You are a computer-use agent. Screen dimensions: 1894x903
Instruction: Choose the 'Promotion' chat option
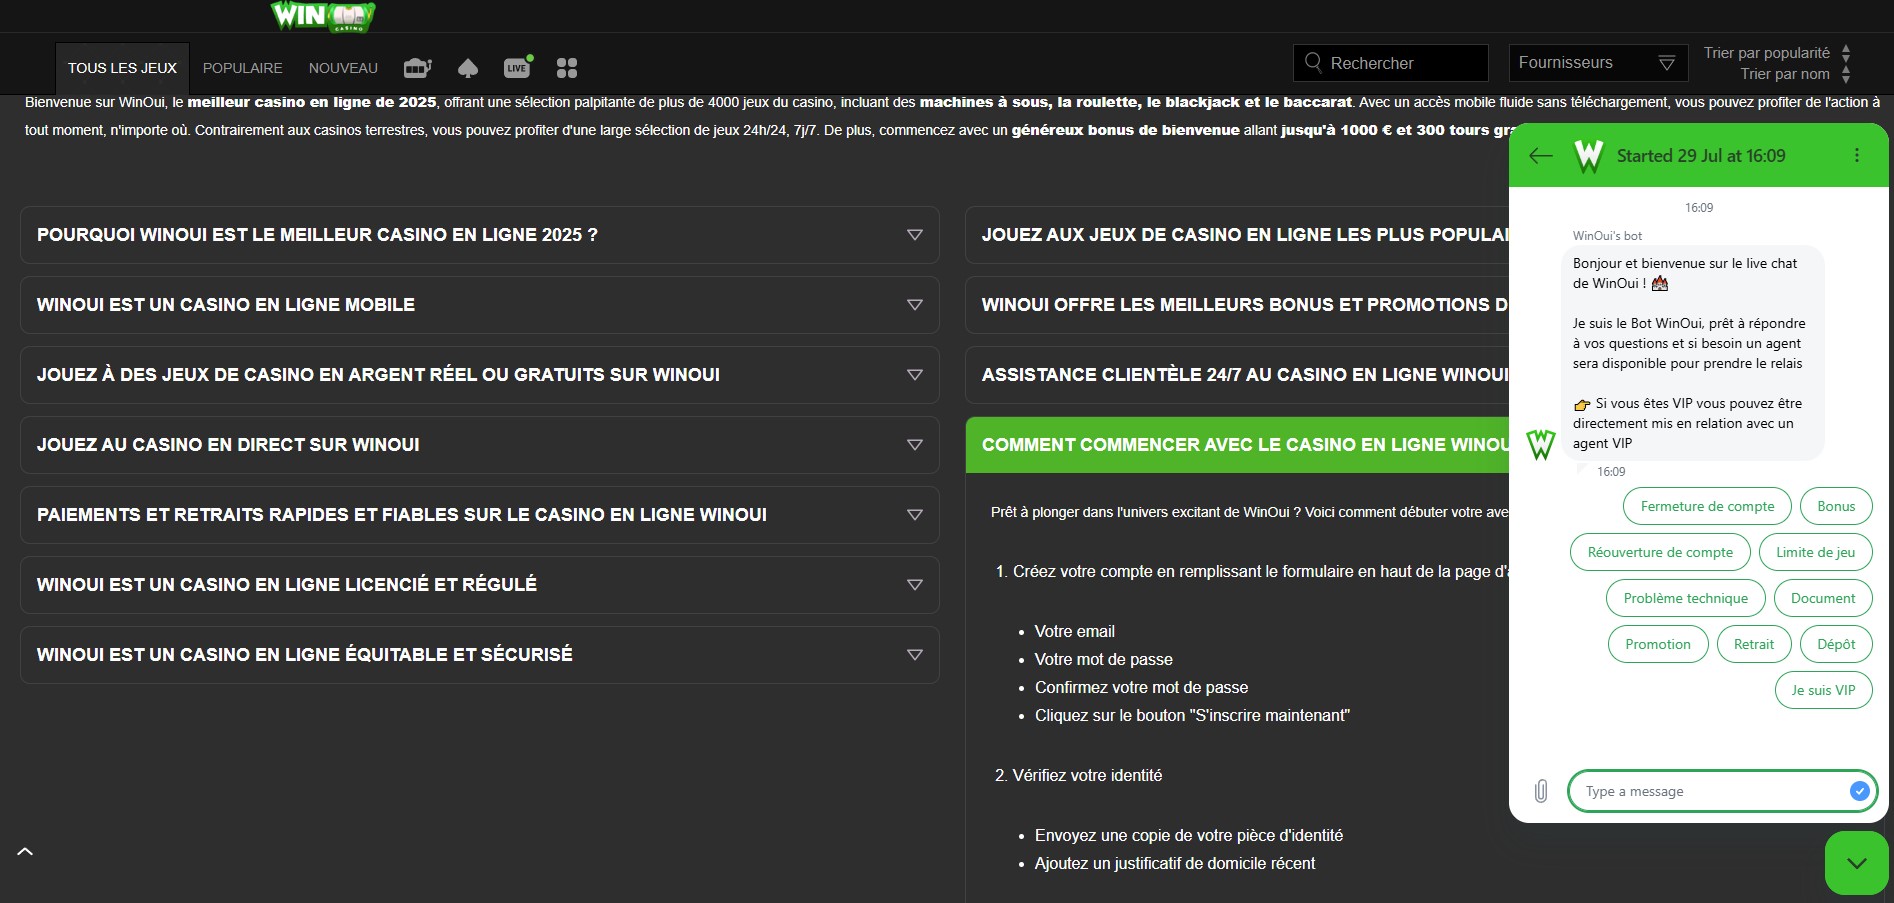1658,644
